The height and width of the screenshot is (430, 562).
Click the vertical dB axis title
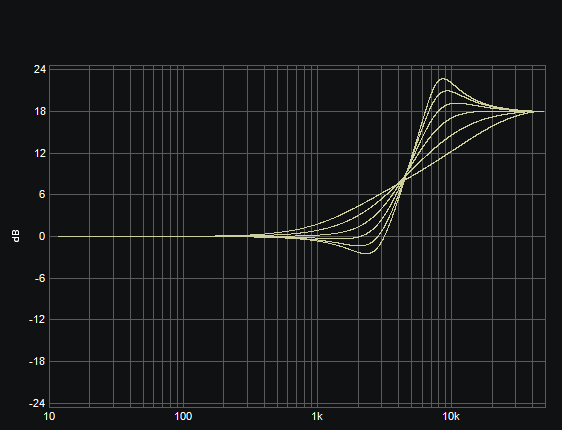(x=16, y=236)
